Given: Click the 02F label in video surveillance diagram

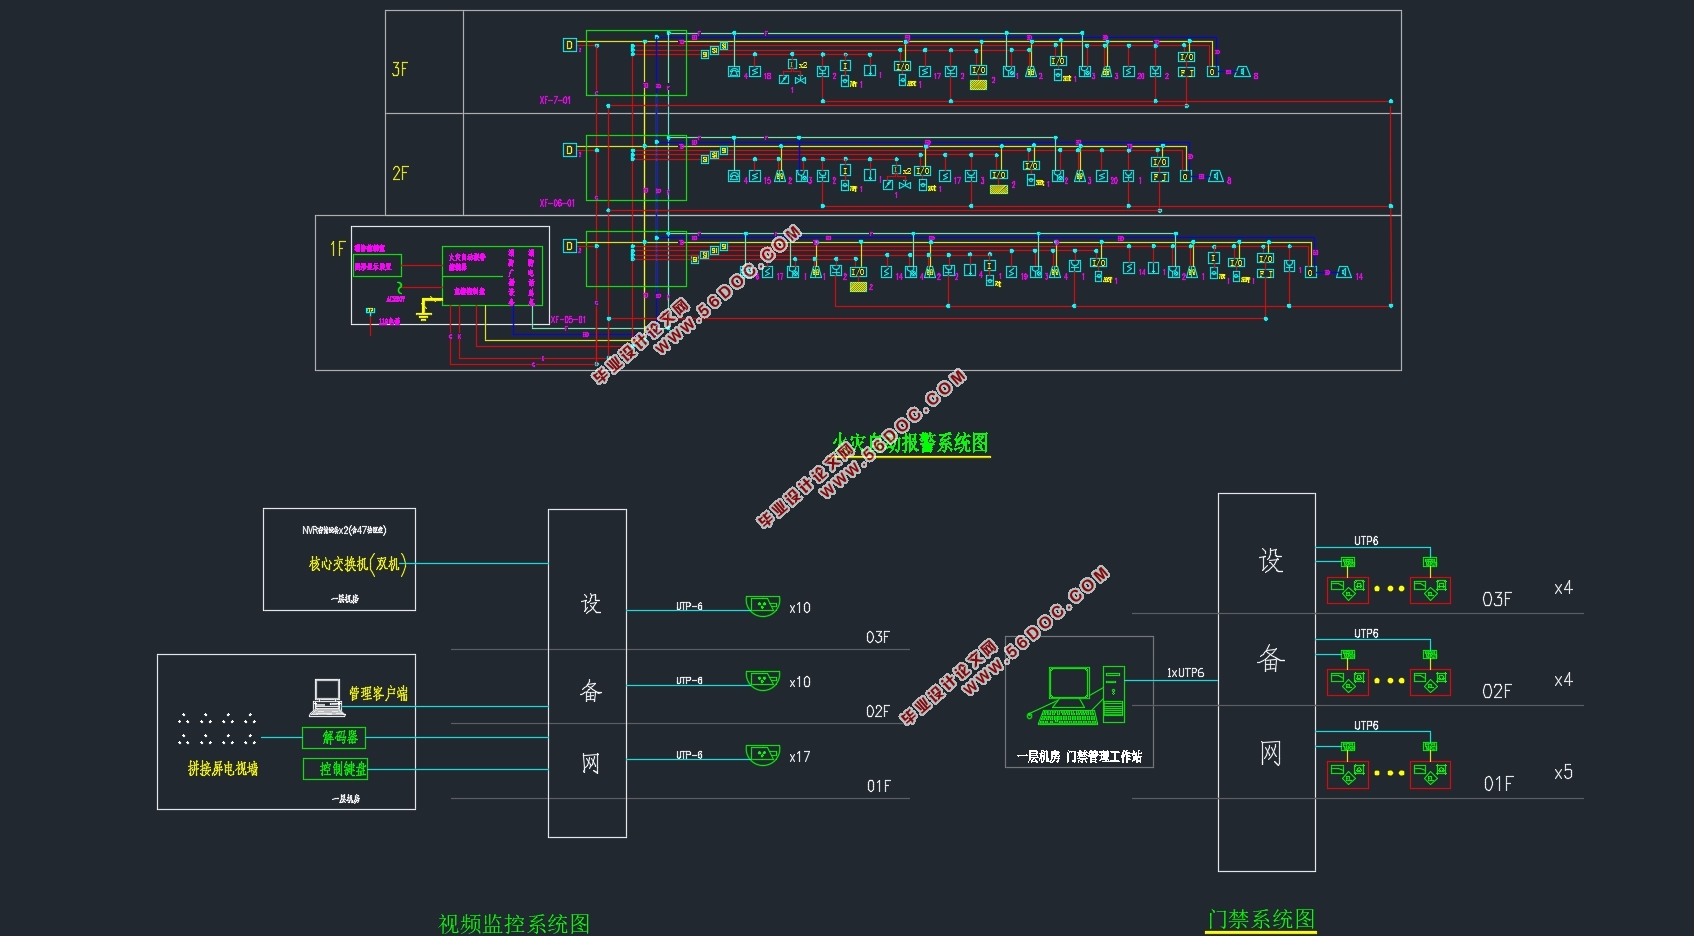Looking at the screenshot, I should [877, 711].
